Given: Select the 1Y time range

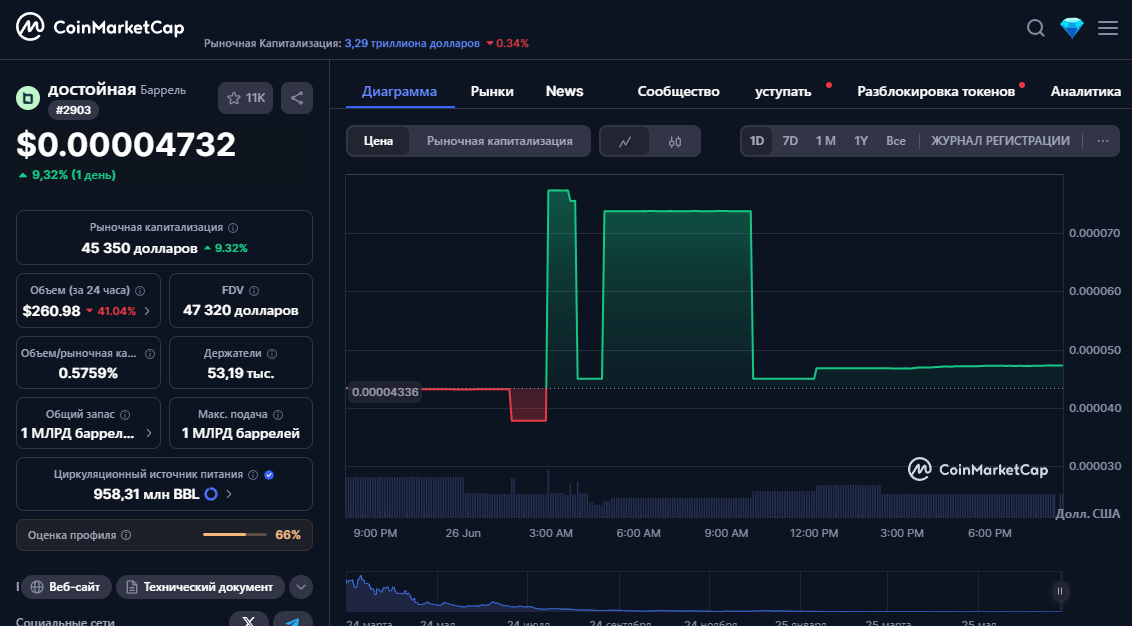Looking at the screenshot, I should click(x=861, y=141).
